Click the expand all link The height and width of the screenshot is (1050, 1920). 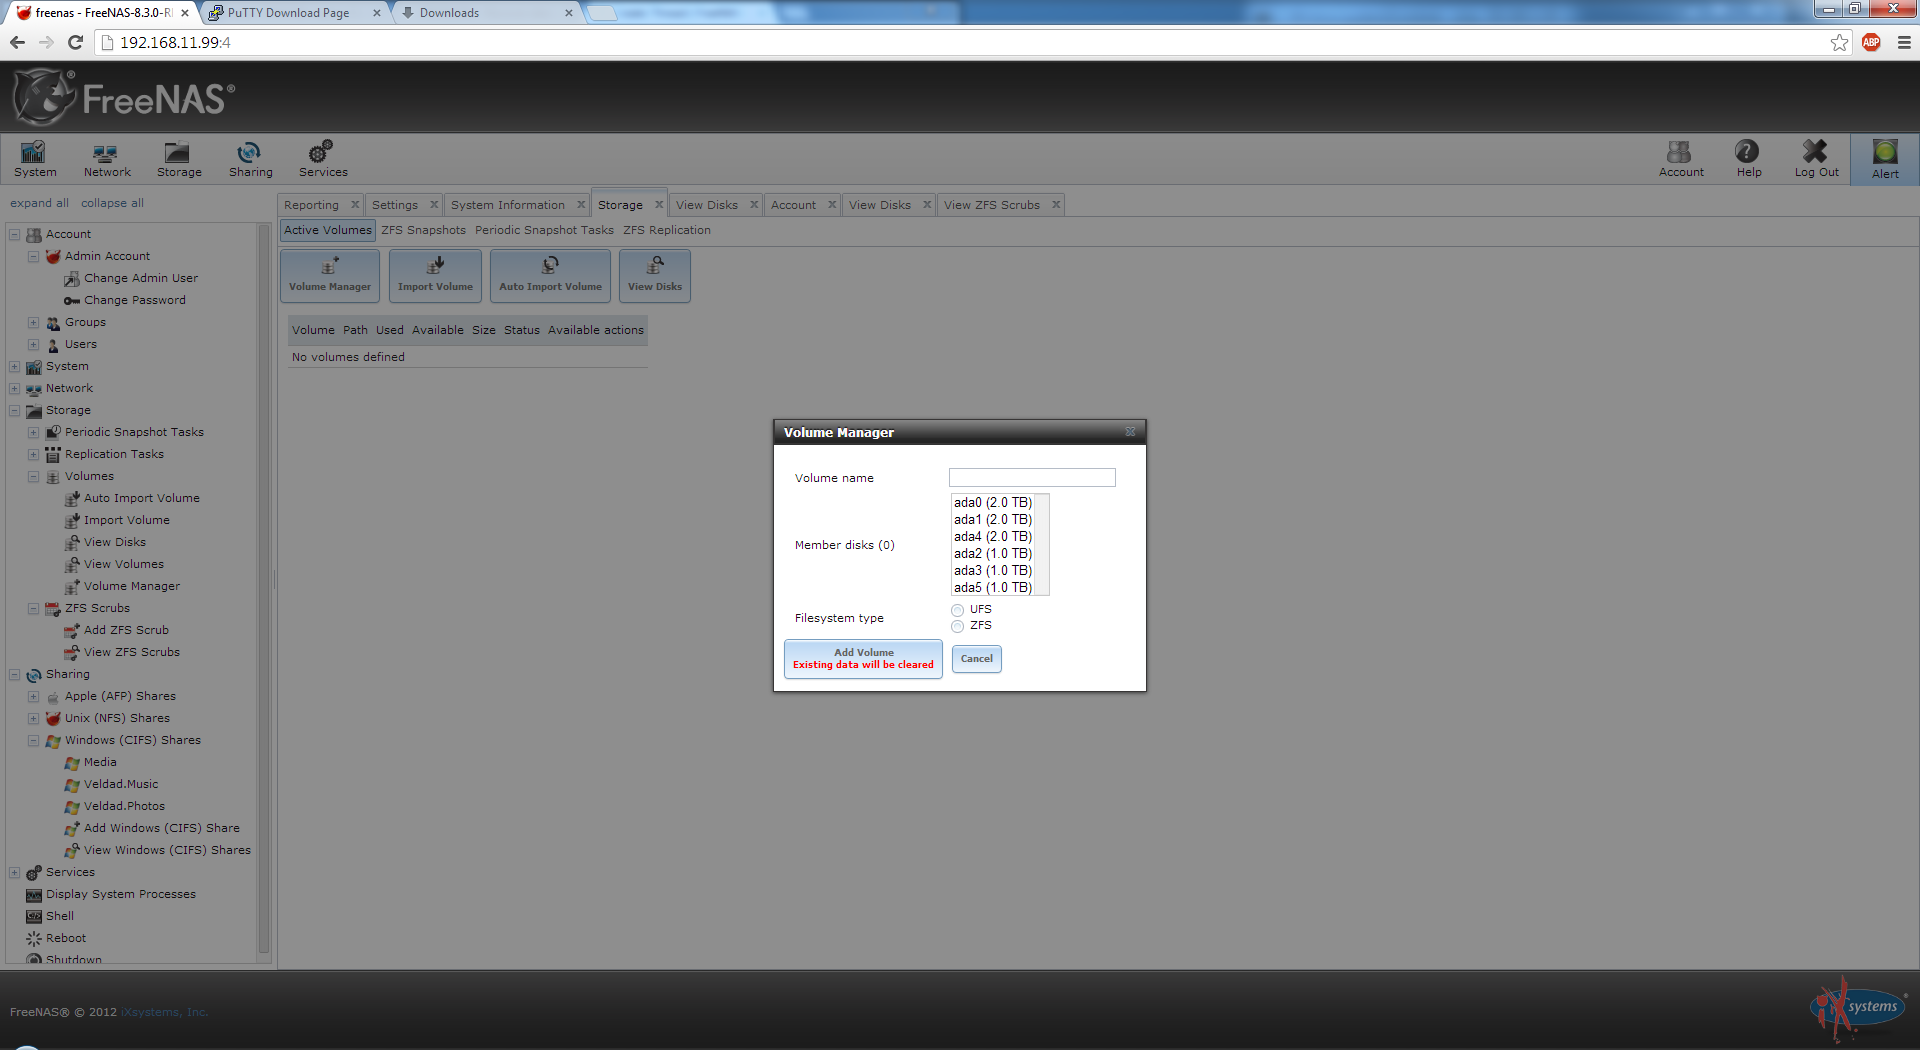tap(39, 203)
